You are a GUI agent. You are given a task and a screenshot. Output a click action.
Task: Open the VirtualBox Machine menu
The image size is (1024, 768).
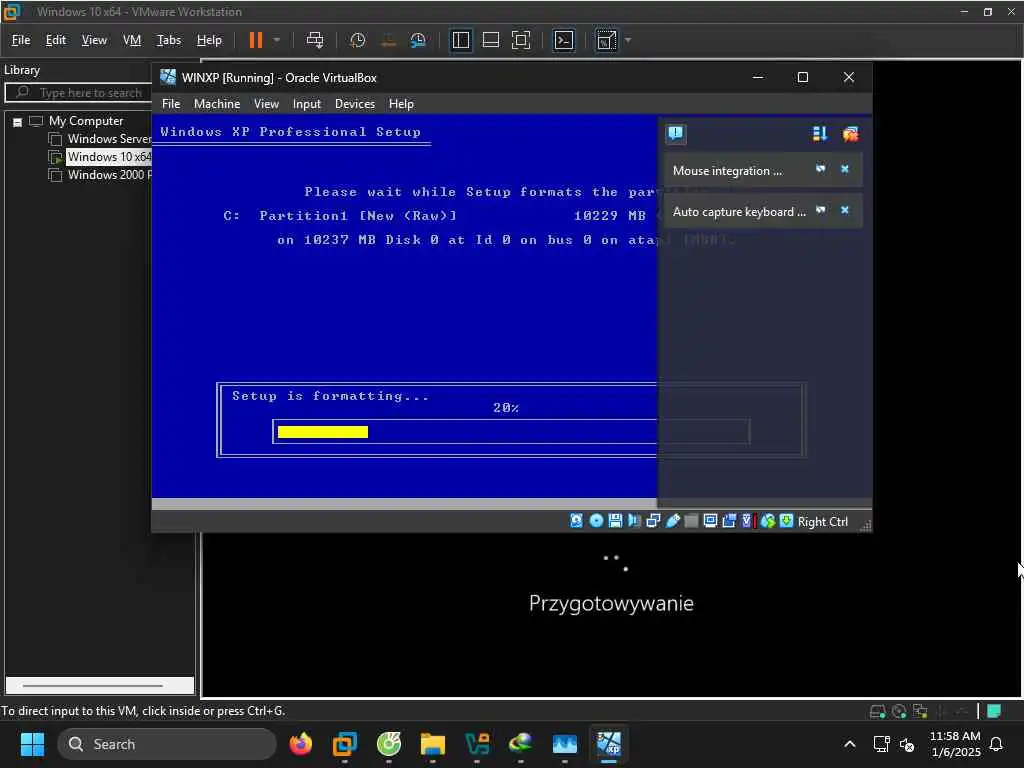(x=217, y=104)
